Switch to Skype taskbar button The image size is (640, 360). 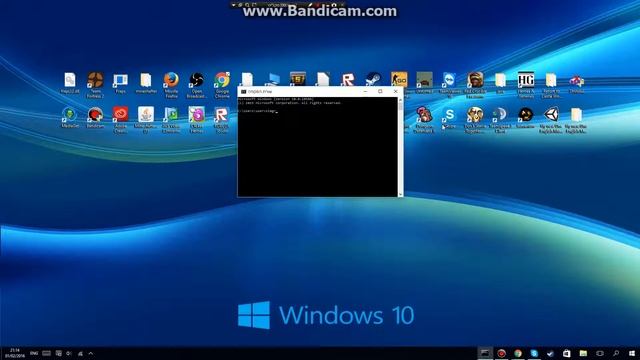534,353
